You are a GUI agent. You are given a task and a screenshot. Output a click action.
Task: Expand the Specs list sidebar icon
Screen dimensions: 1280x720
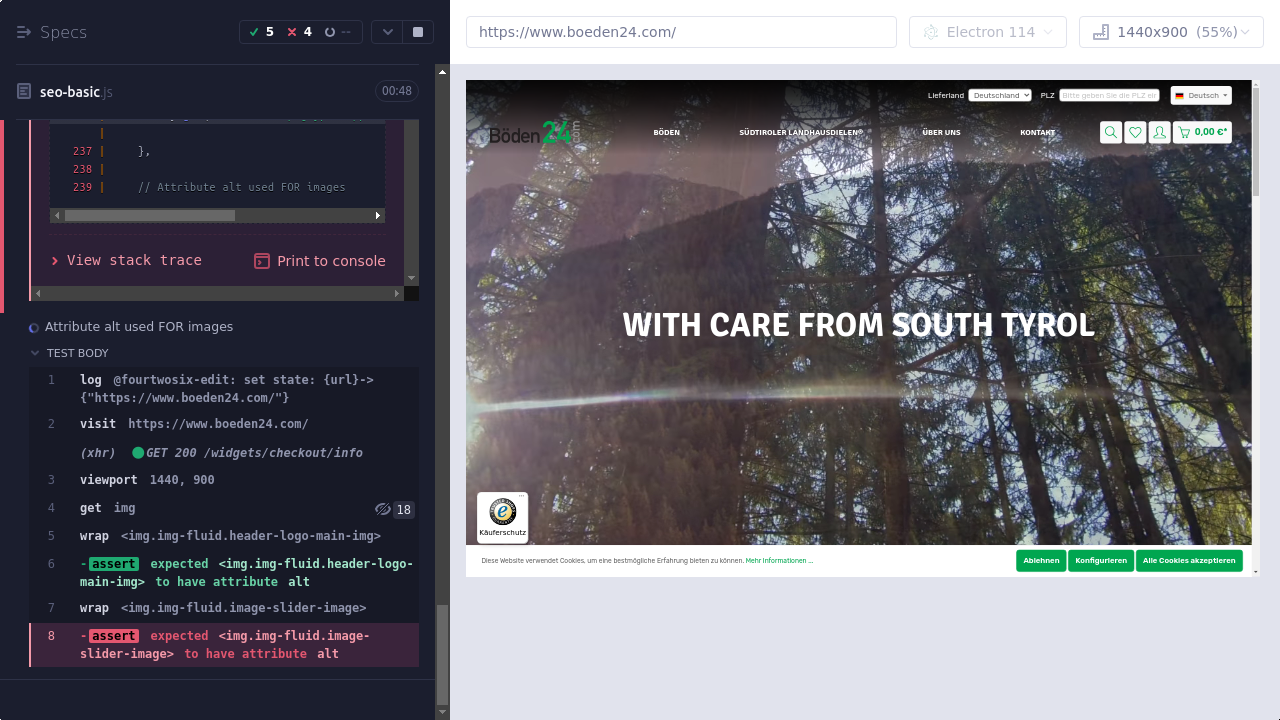click(x=24, y=32)
